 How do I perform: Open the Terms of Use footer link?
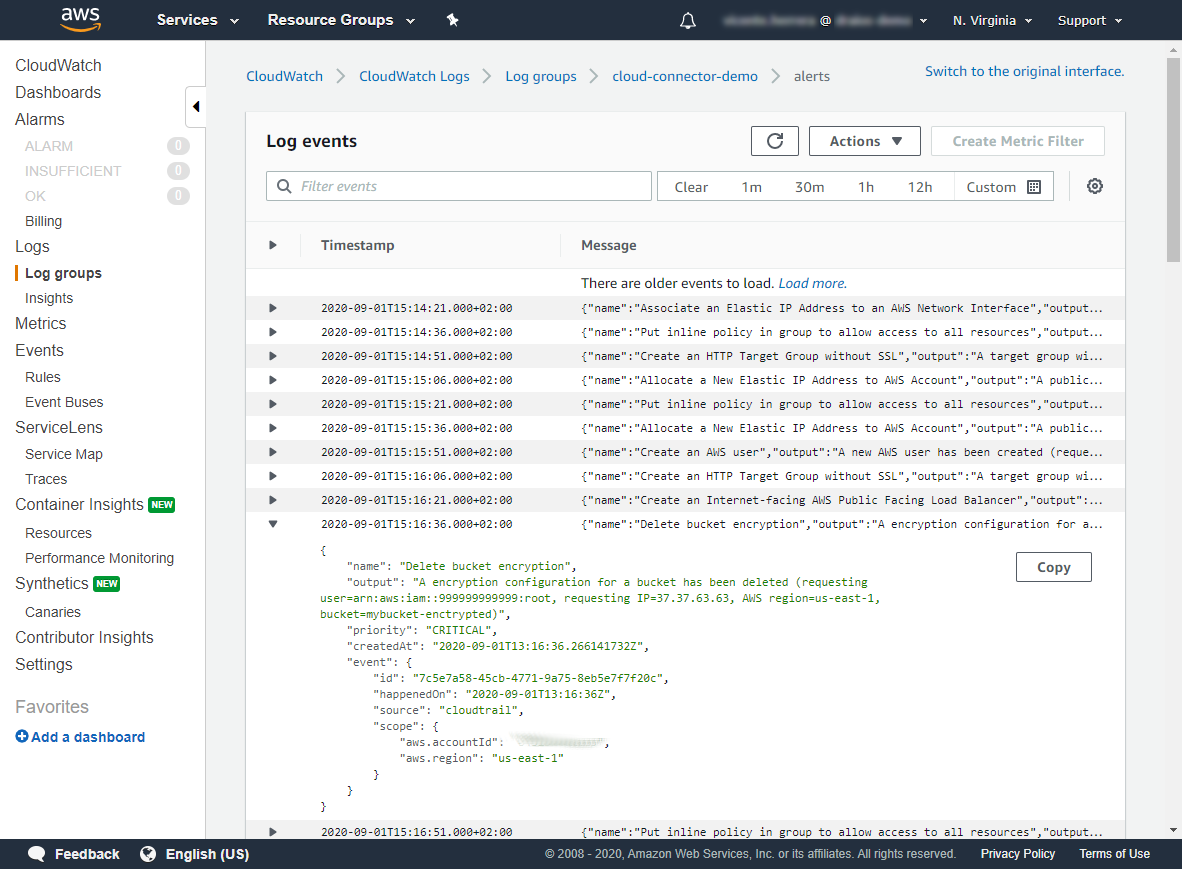tap(1114, 854)
